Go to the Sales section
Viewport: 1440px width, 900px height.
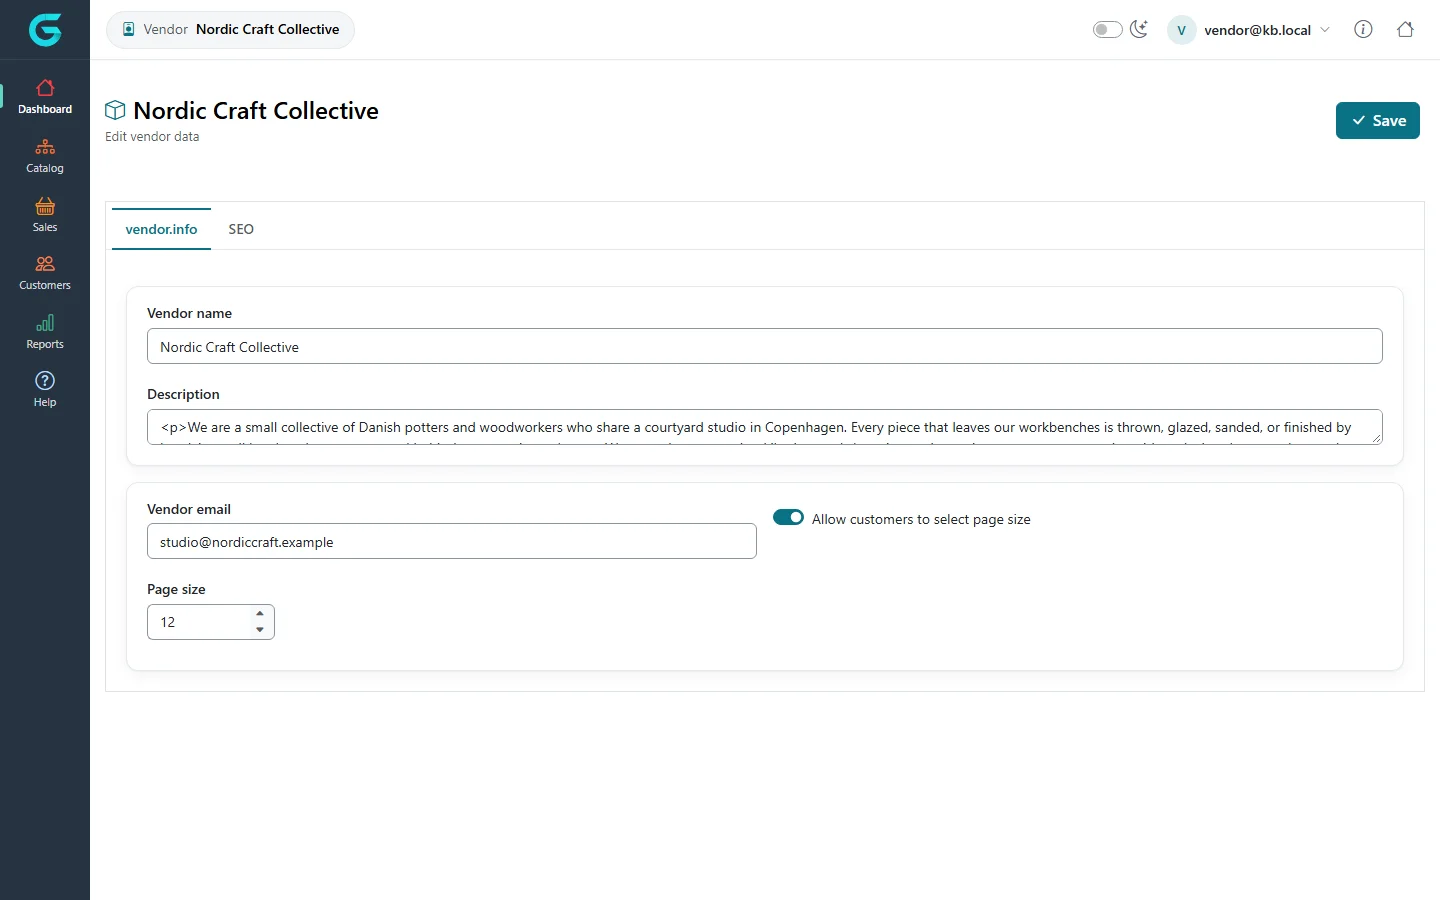(45, 215)
